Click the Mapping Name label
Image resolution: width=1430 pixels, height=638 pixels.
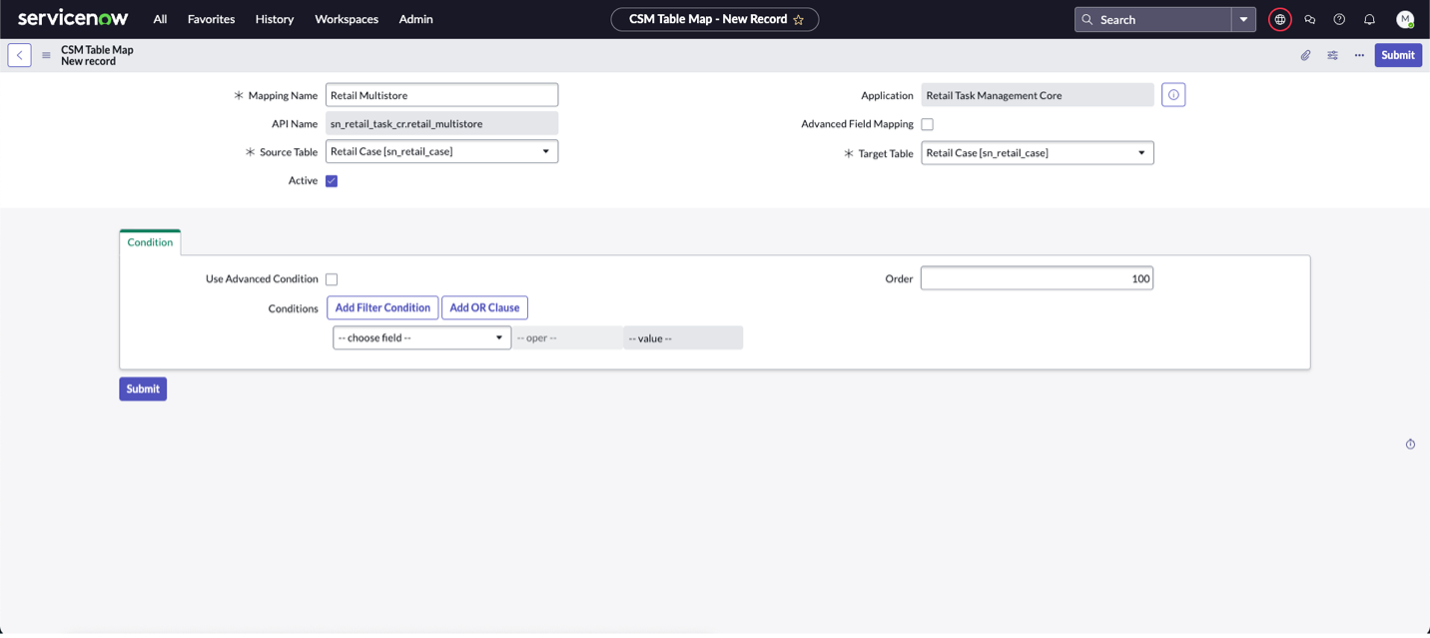(283, 96)
